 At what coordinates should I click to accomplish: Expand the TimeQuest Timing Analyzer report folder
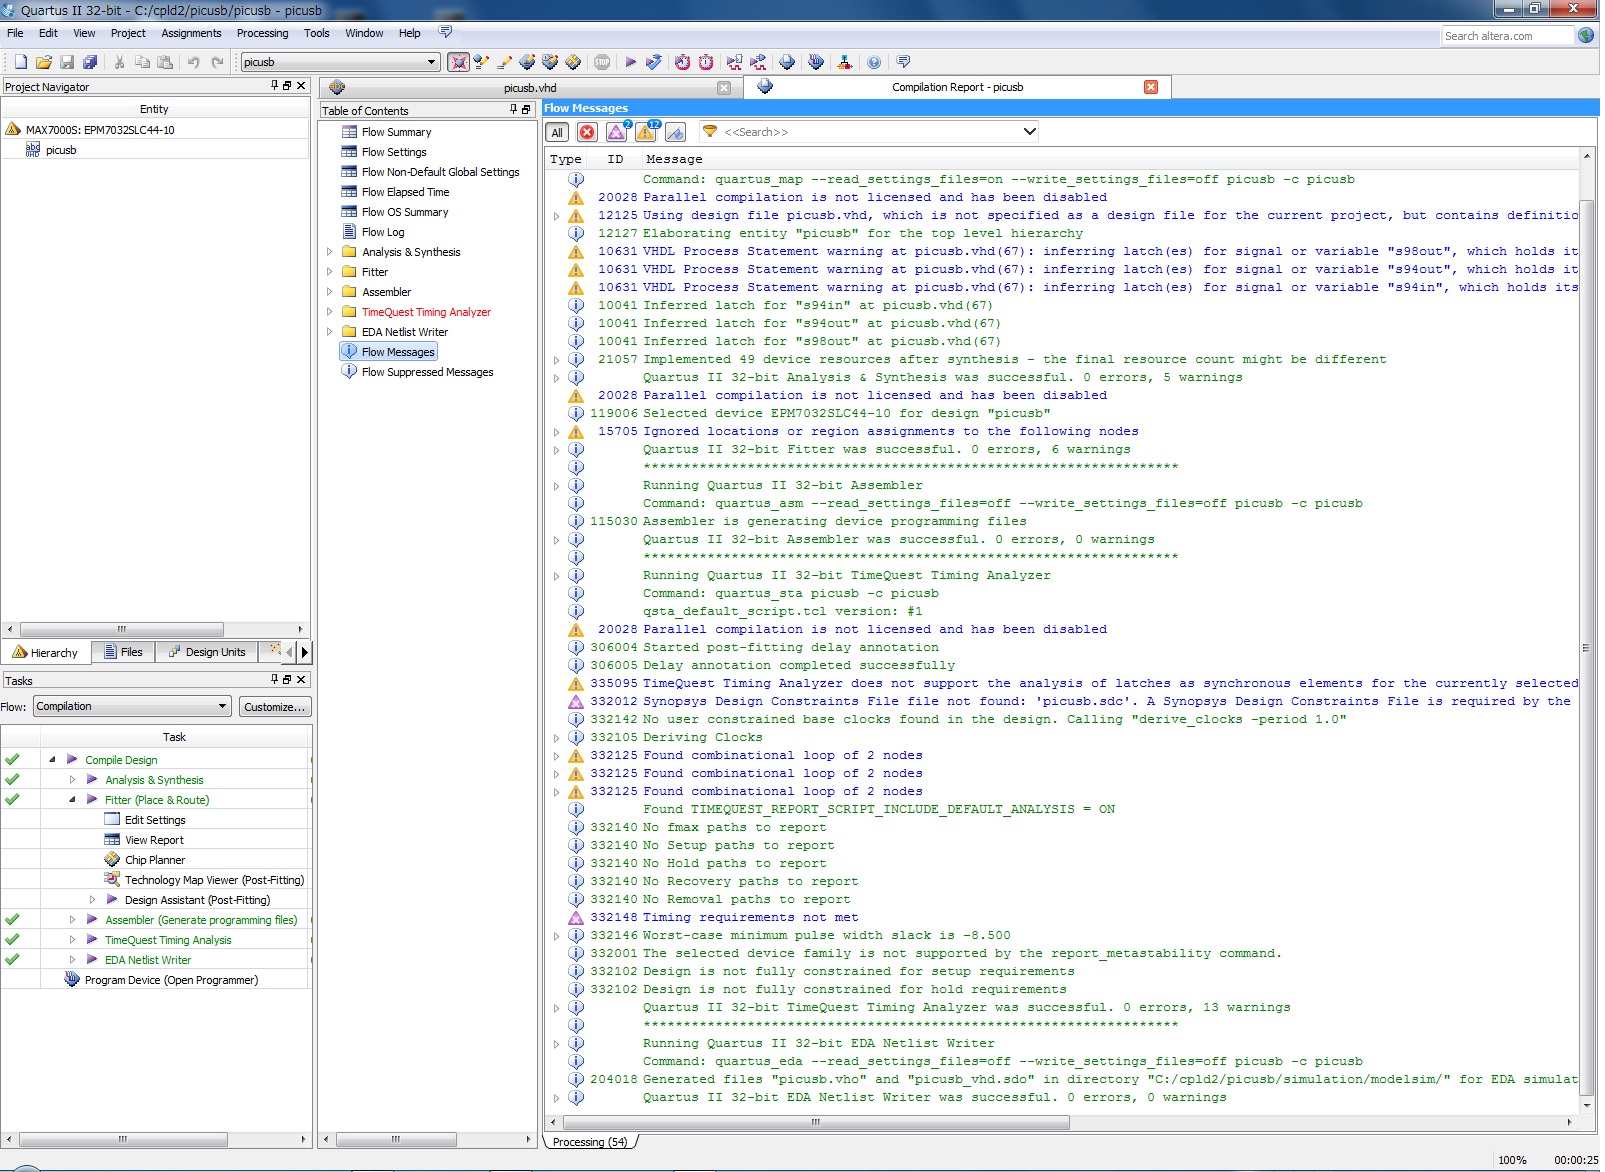tap(329, 312)
